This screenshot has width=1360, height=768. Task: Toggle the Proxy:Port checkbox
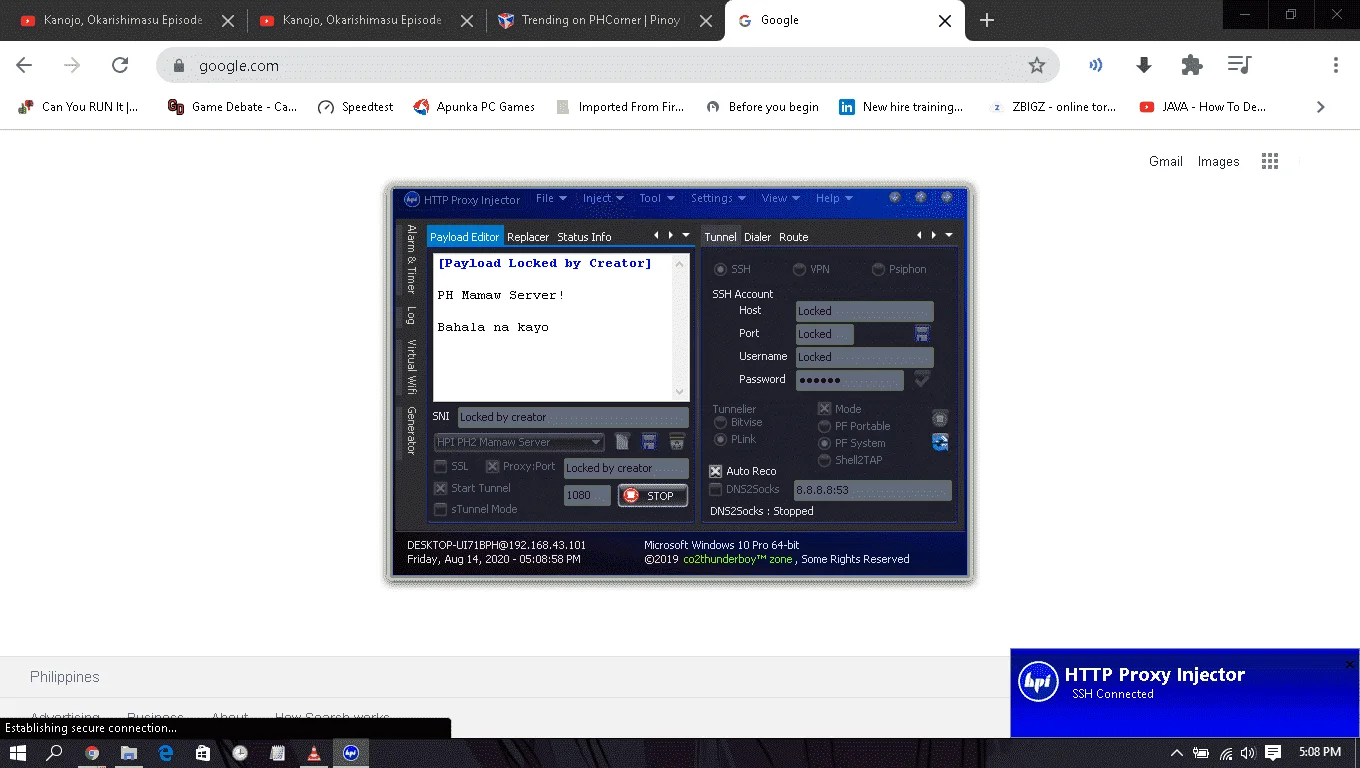point(492,466)
